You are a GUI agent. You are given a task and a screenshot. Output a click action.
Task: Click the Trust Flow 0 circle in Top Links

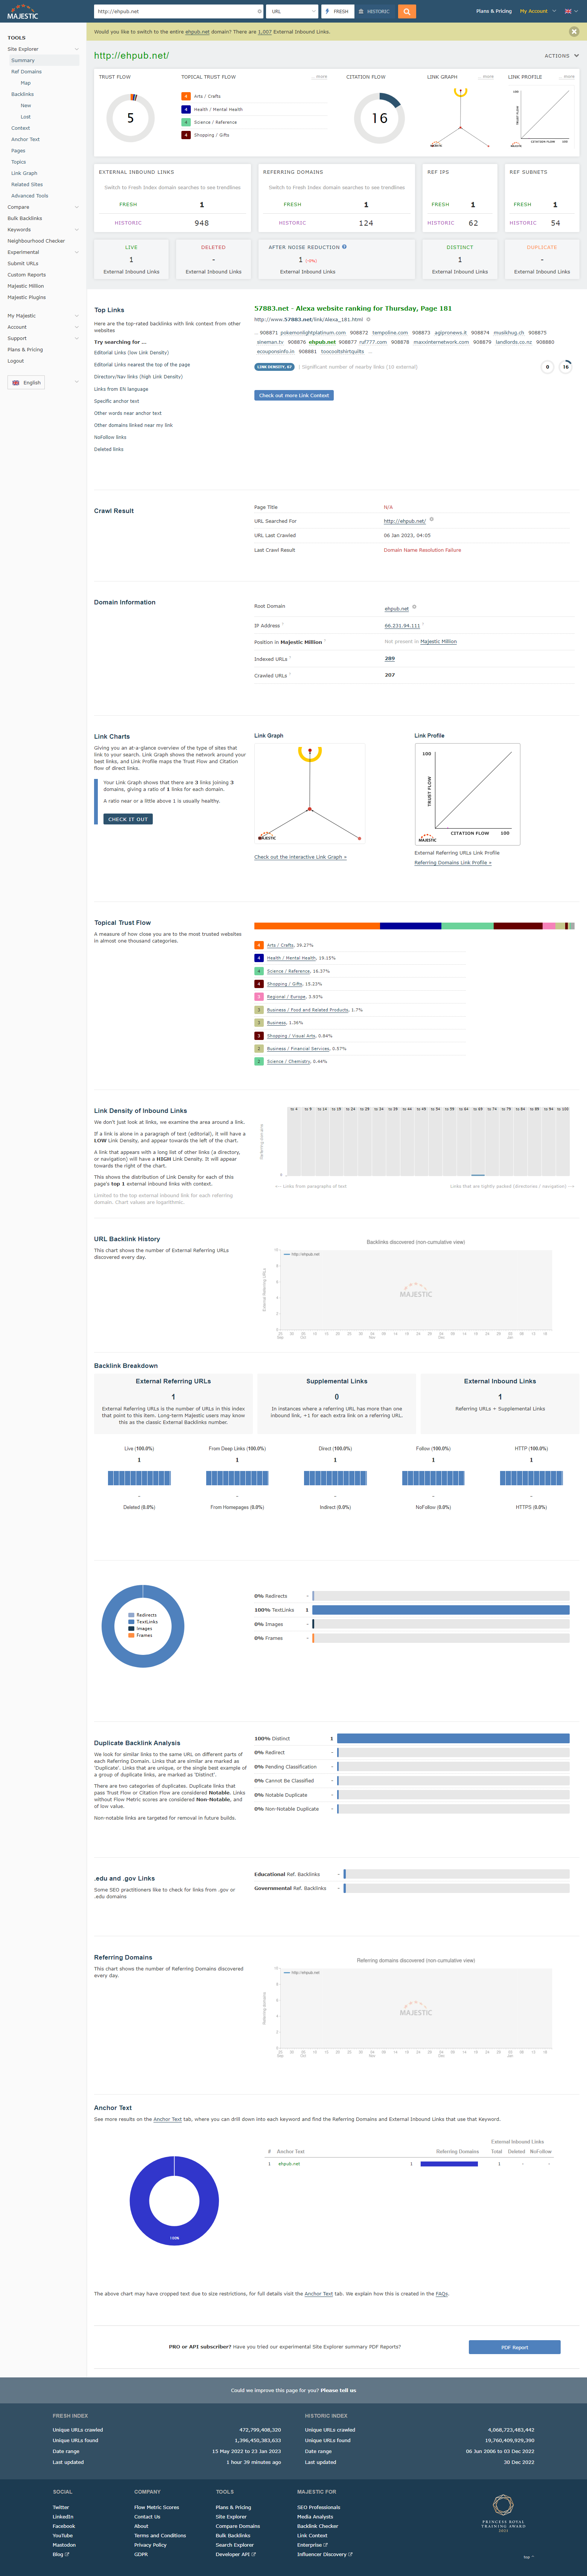tap(547, 367)
